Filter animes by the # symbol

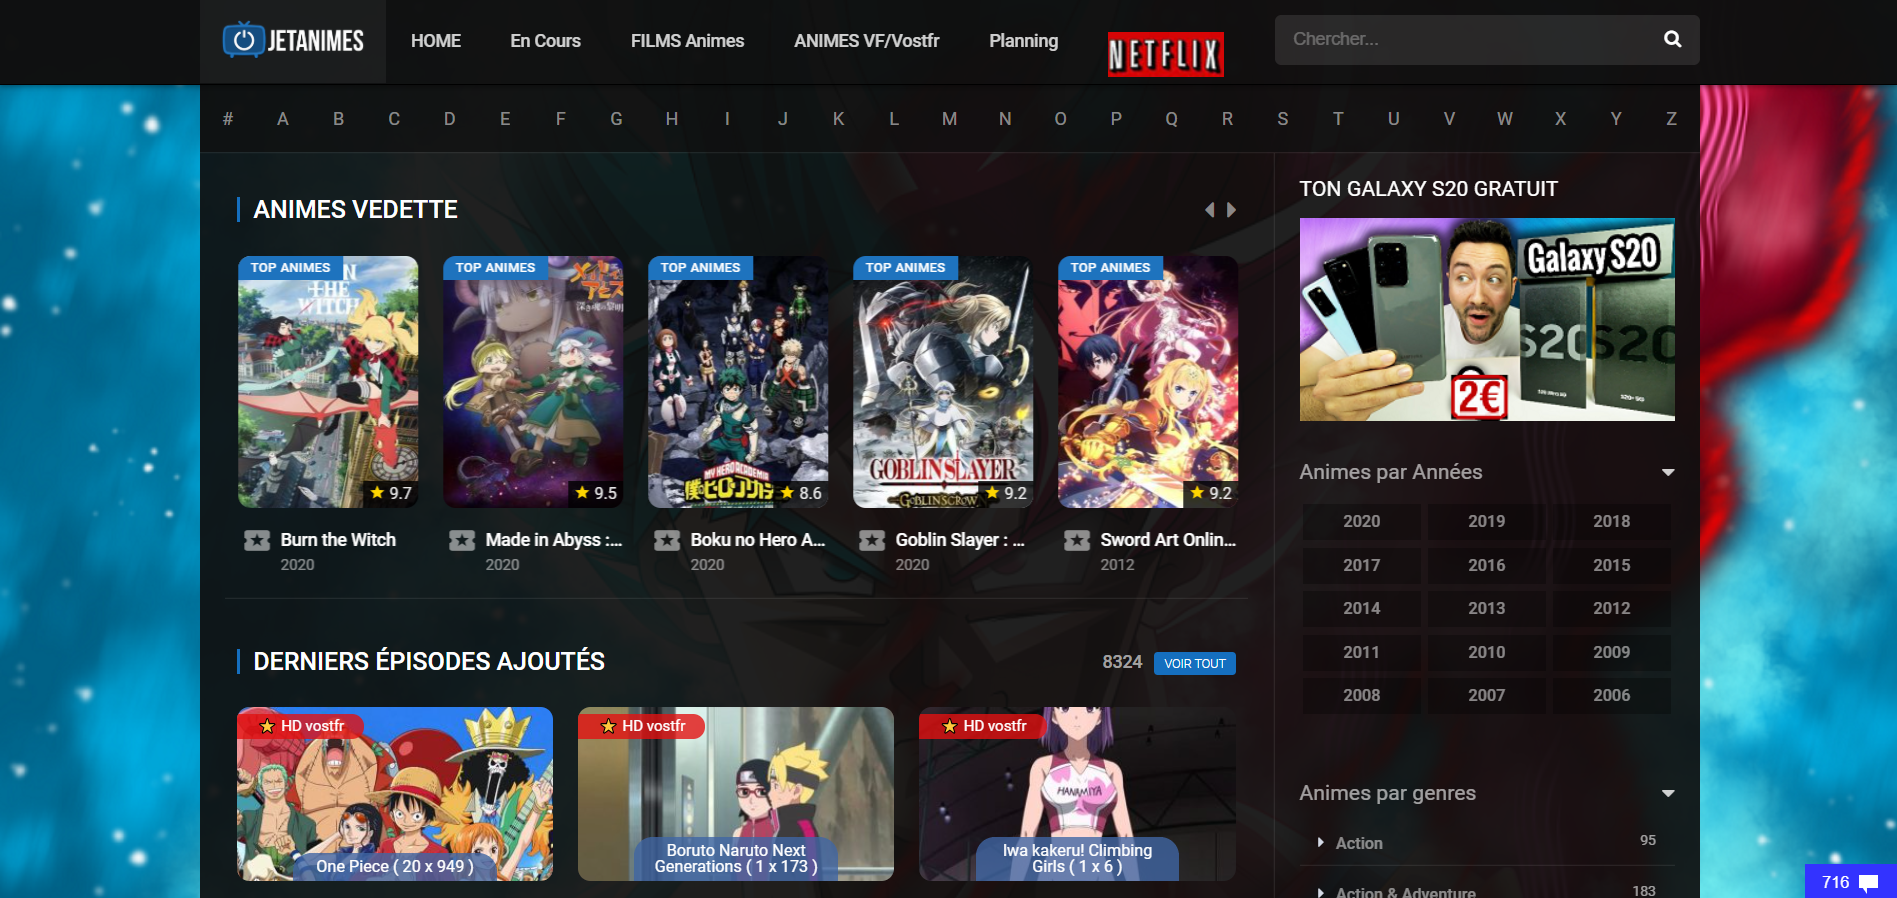pos(228,119)
